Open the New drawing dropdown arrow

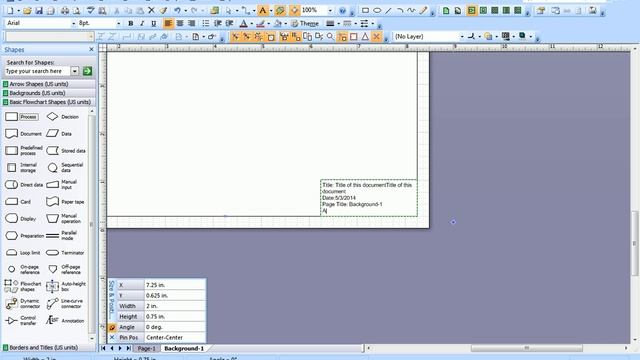18,11
